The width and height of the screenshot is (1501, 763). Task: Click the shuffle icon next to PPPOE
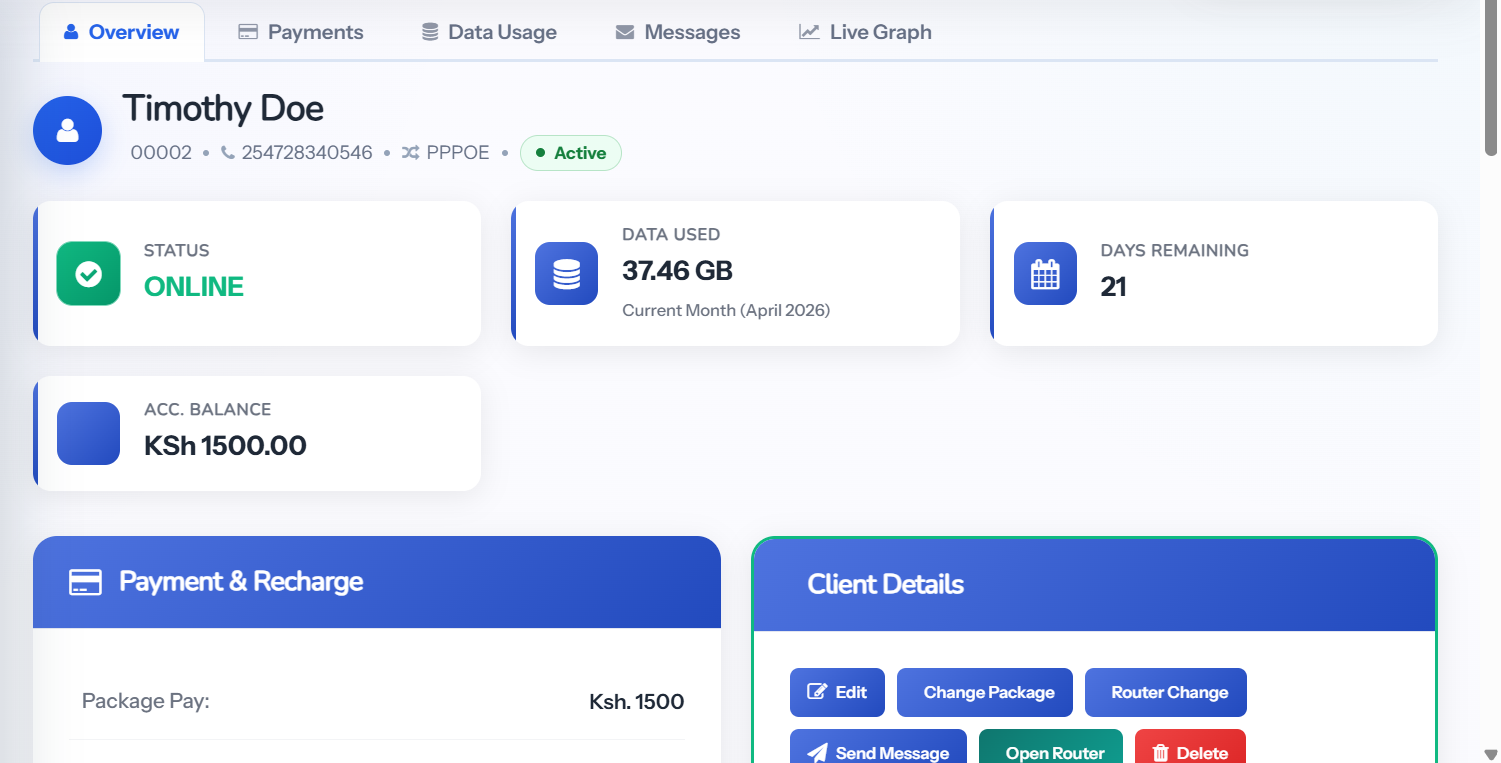pyautogui.click(x=410, y=153)
